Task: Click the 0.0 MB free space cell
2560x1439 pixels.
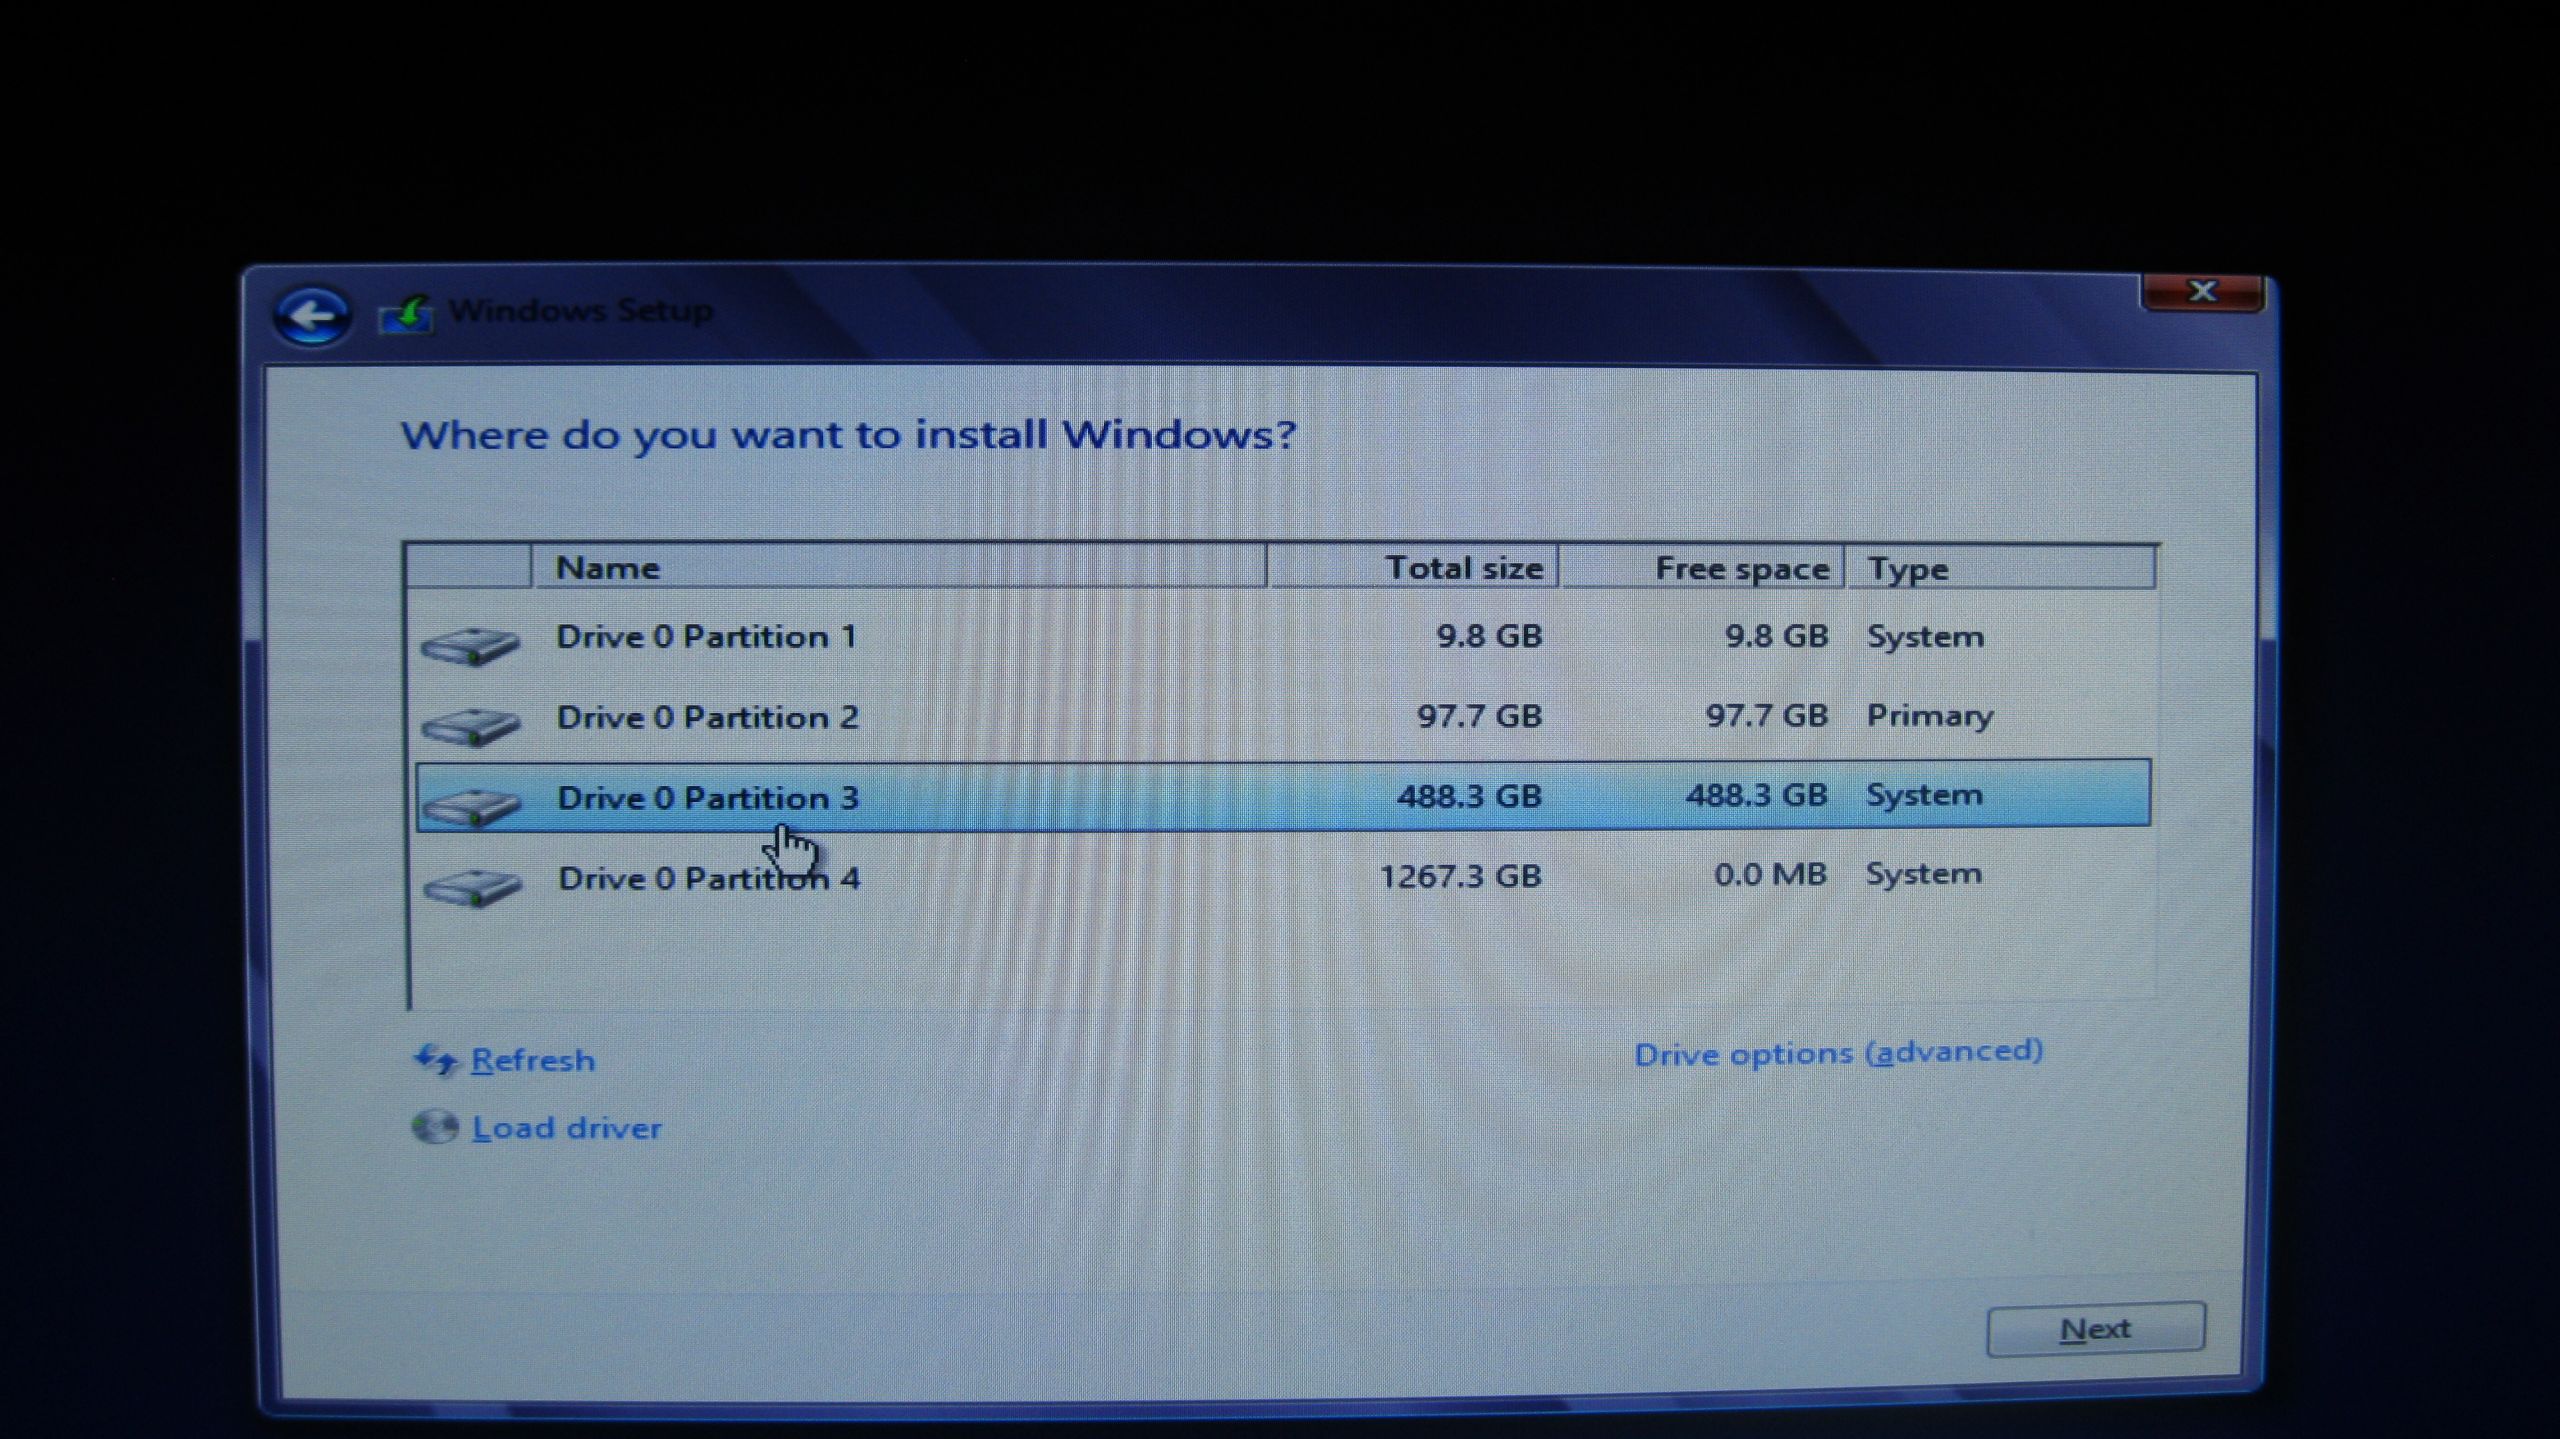Action: coord(1770,875)
